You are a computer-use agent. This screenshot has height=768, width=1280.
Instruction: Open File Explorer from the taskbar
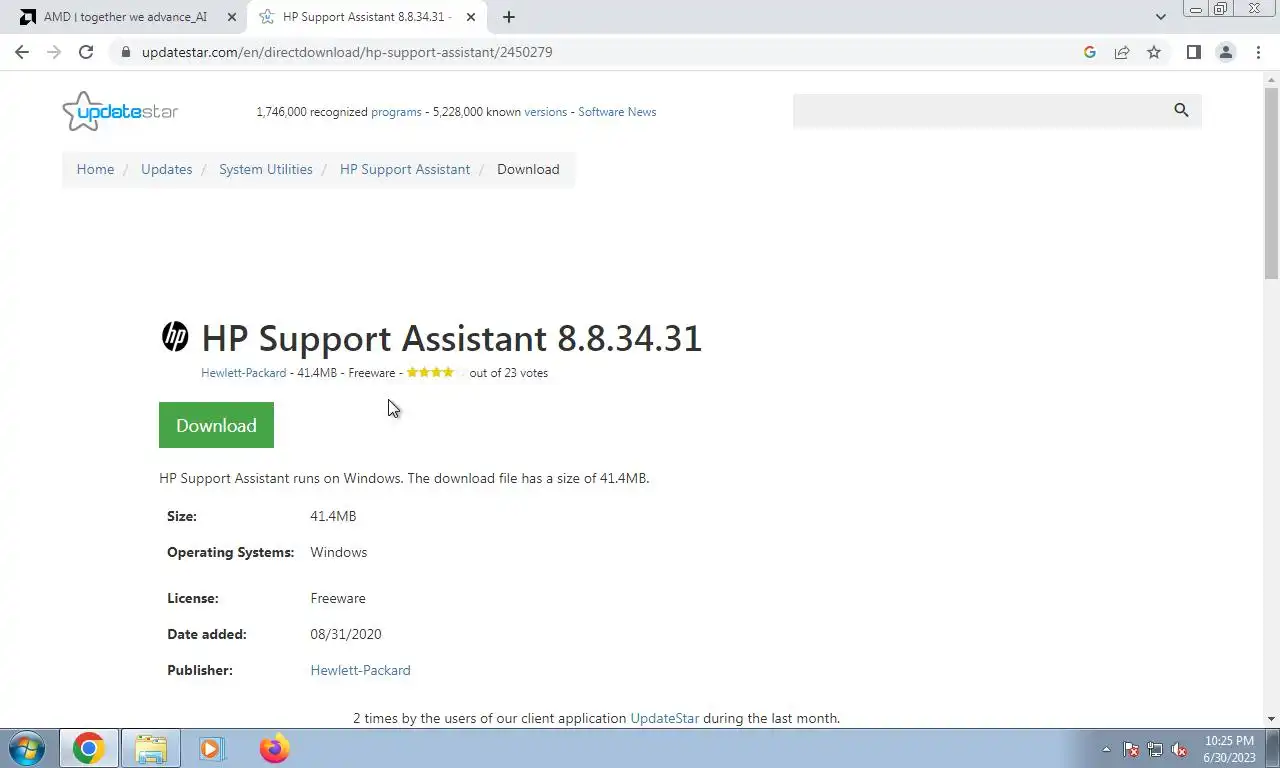tap(151, 748)
